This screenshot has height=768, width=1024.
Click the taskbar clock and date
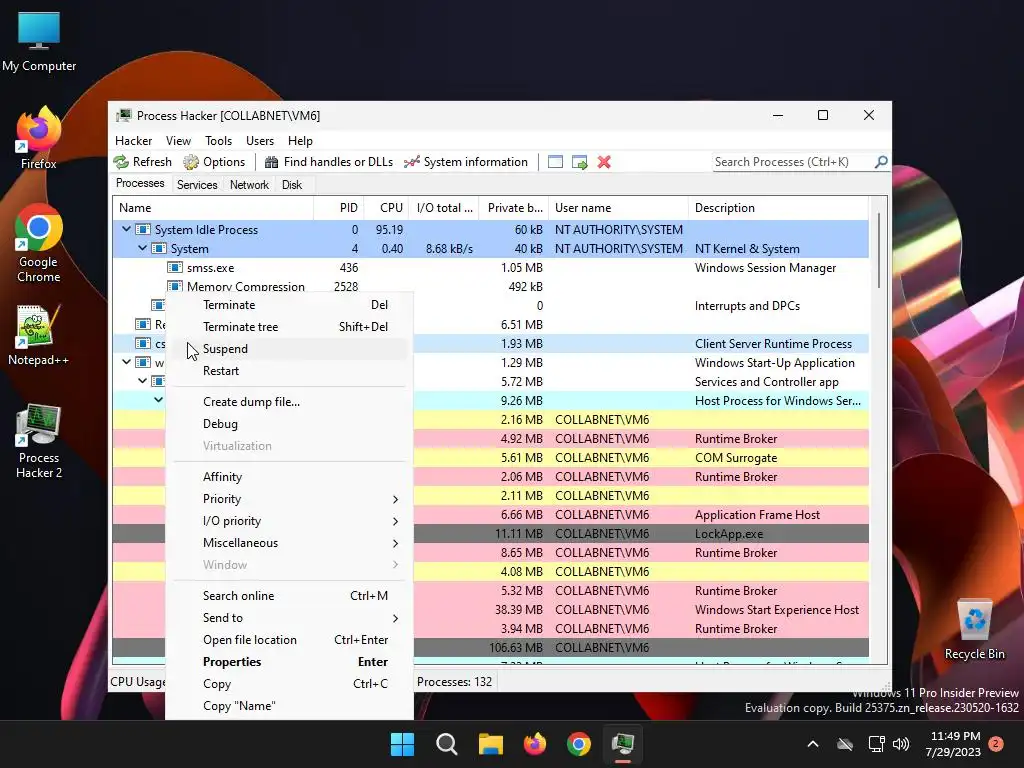click(x=953, y=744)
